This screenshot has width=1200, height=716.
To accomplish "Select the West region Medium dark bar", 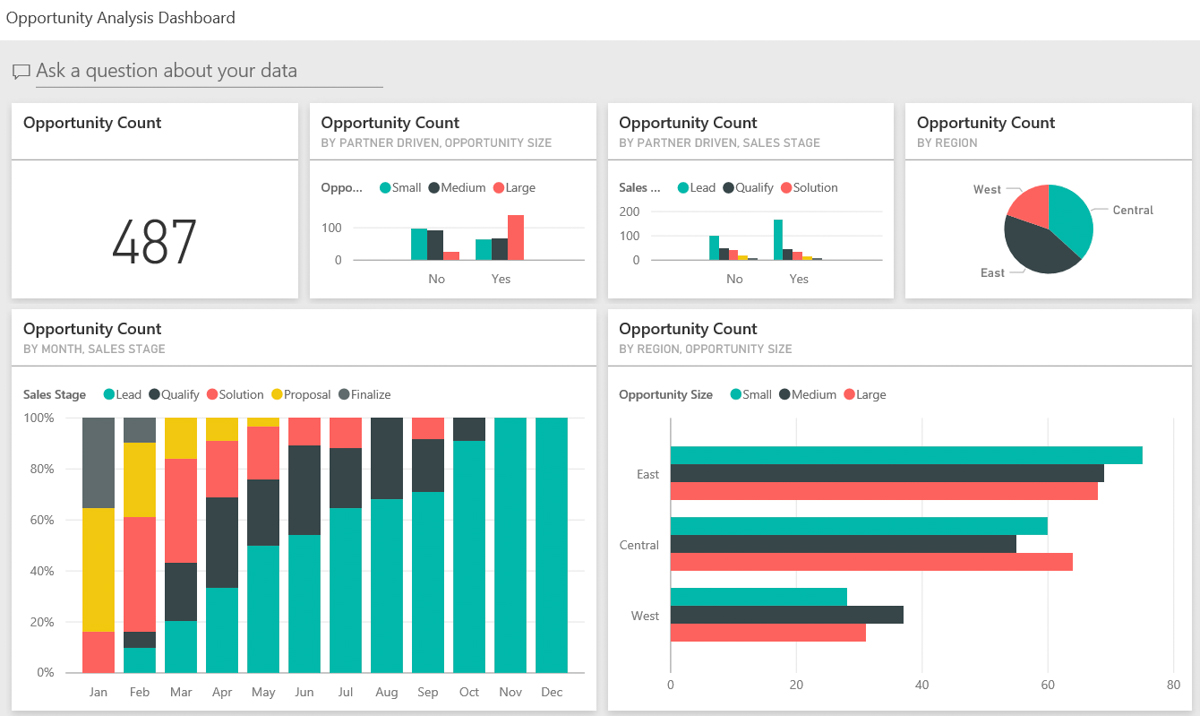I will pyautogui.click(x=786, y=615).
